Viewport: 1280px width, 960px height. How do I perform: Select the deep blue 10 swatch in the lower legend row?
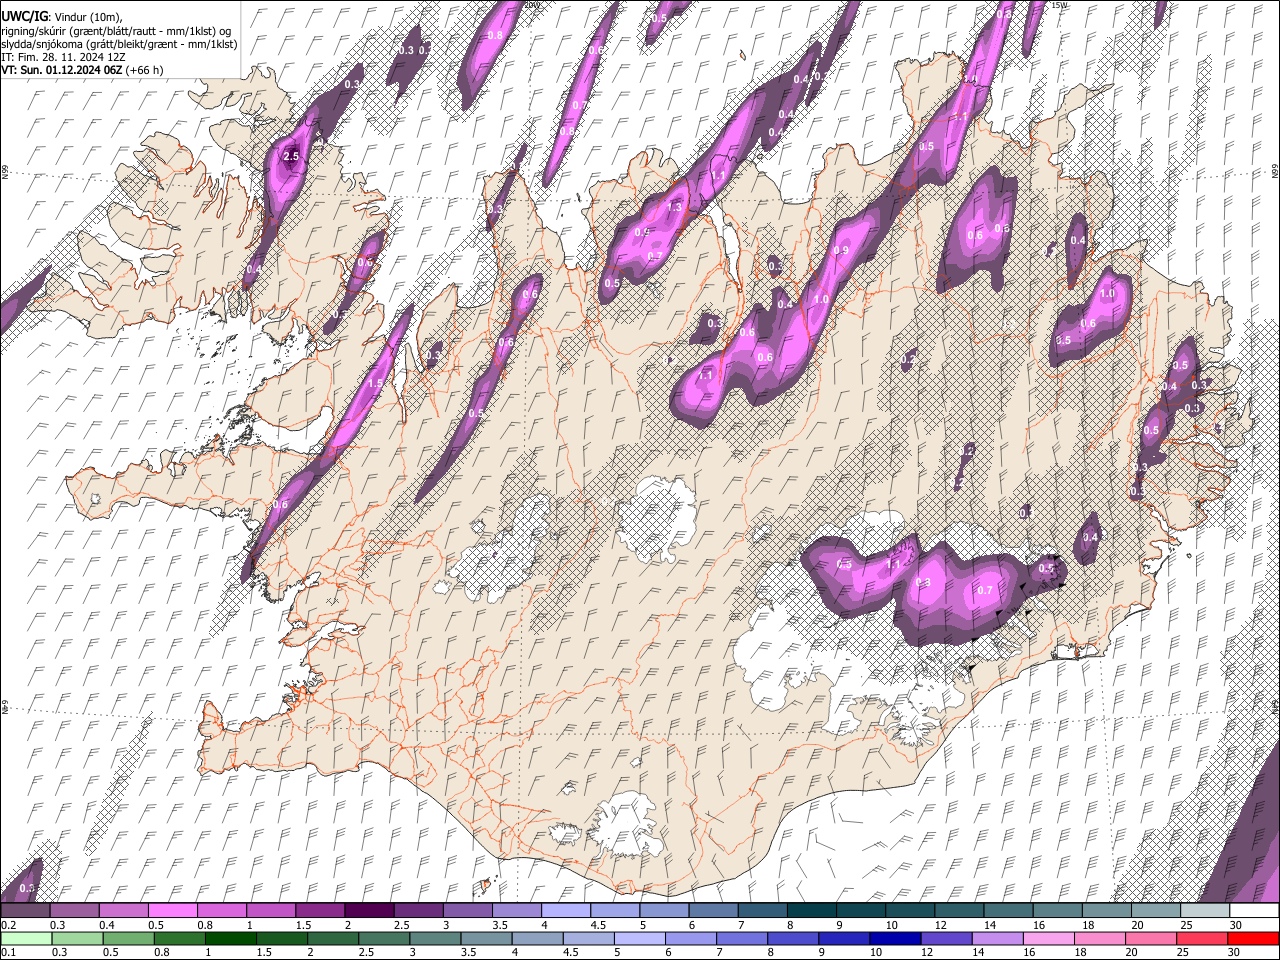895,939
